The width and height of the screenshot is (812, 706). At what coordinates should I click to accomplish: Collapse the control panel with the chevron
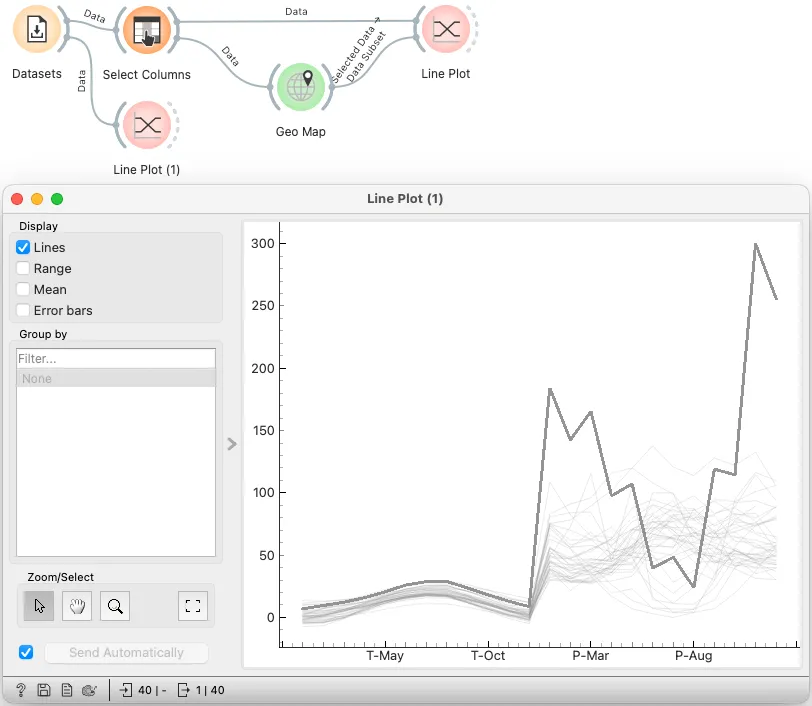232,444
